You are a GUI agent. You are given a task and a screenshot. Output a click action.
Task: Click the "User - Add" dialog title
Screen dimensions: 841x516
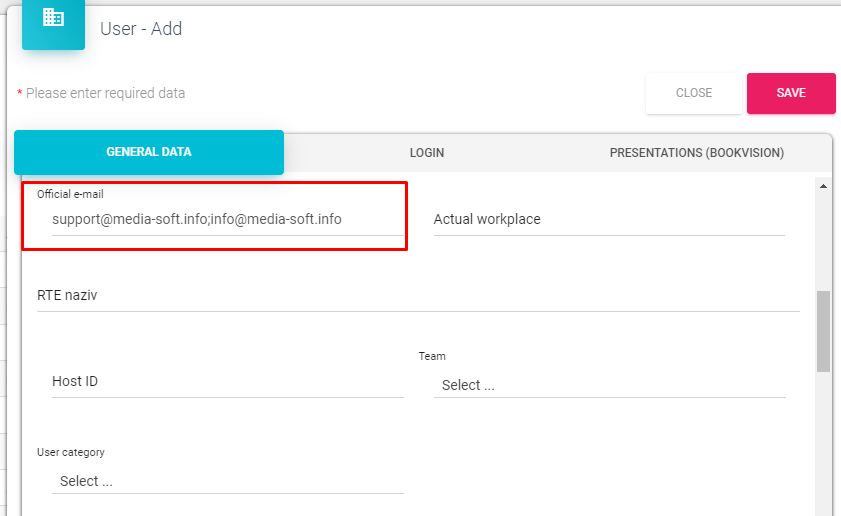[x=141, y=29]
